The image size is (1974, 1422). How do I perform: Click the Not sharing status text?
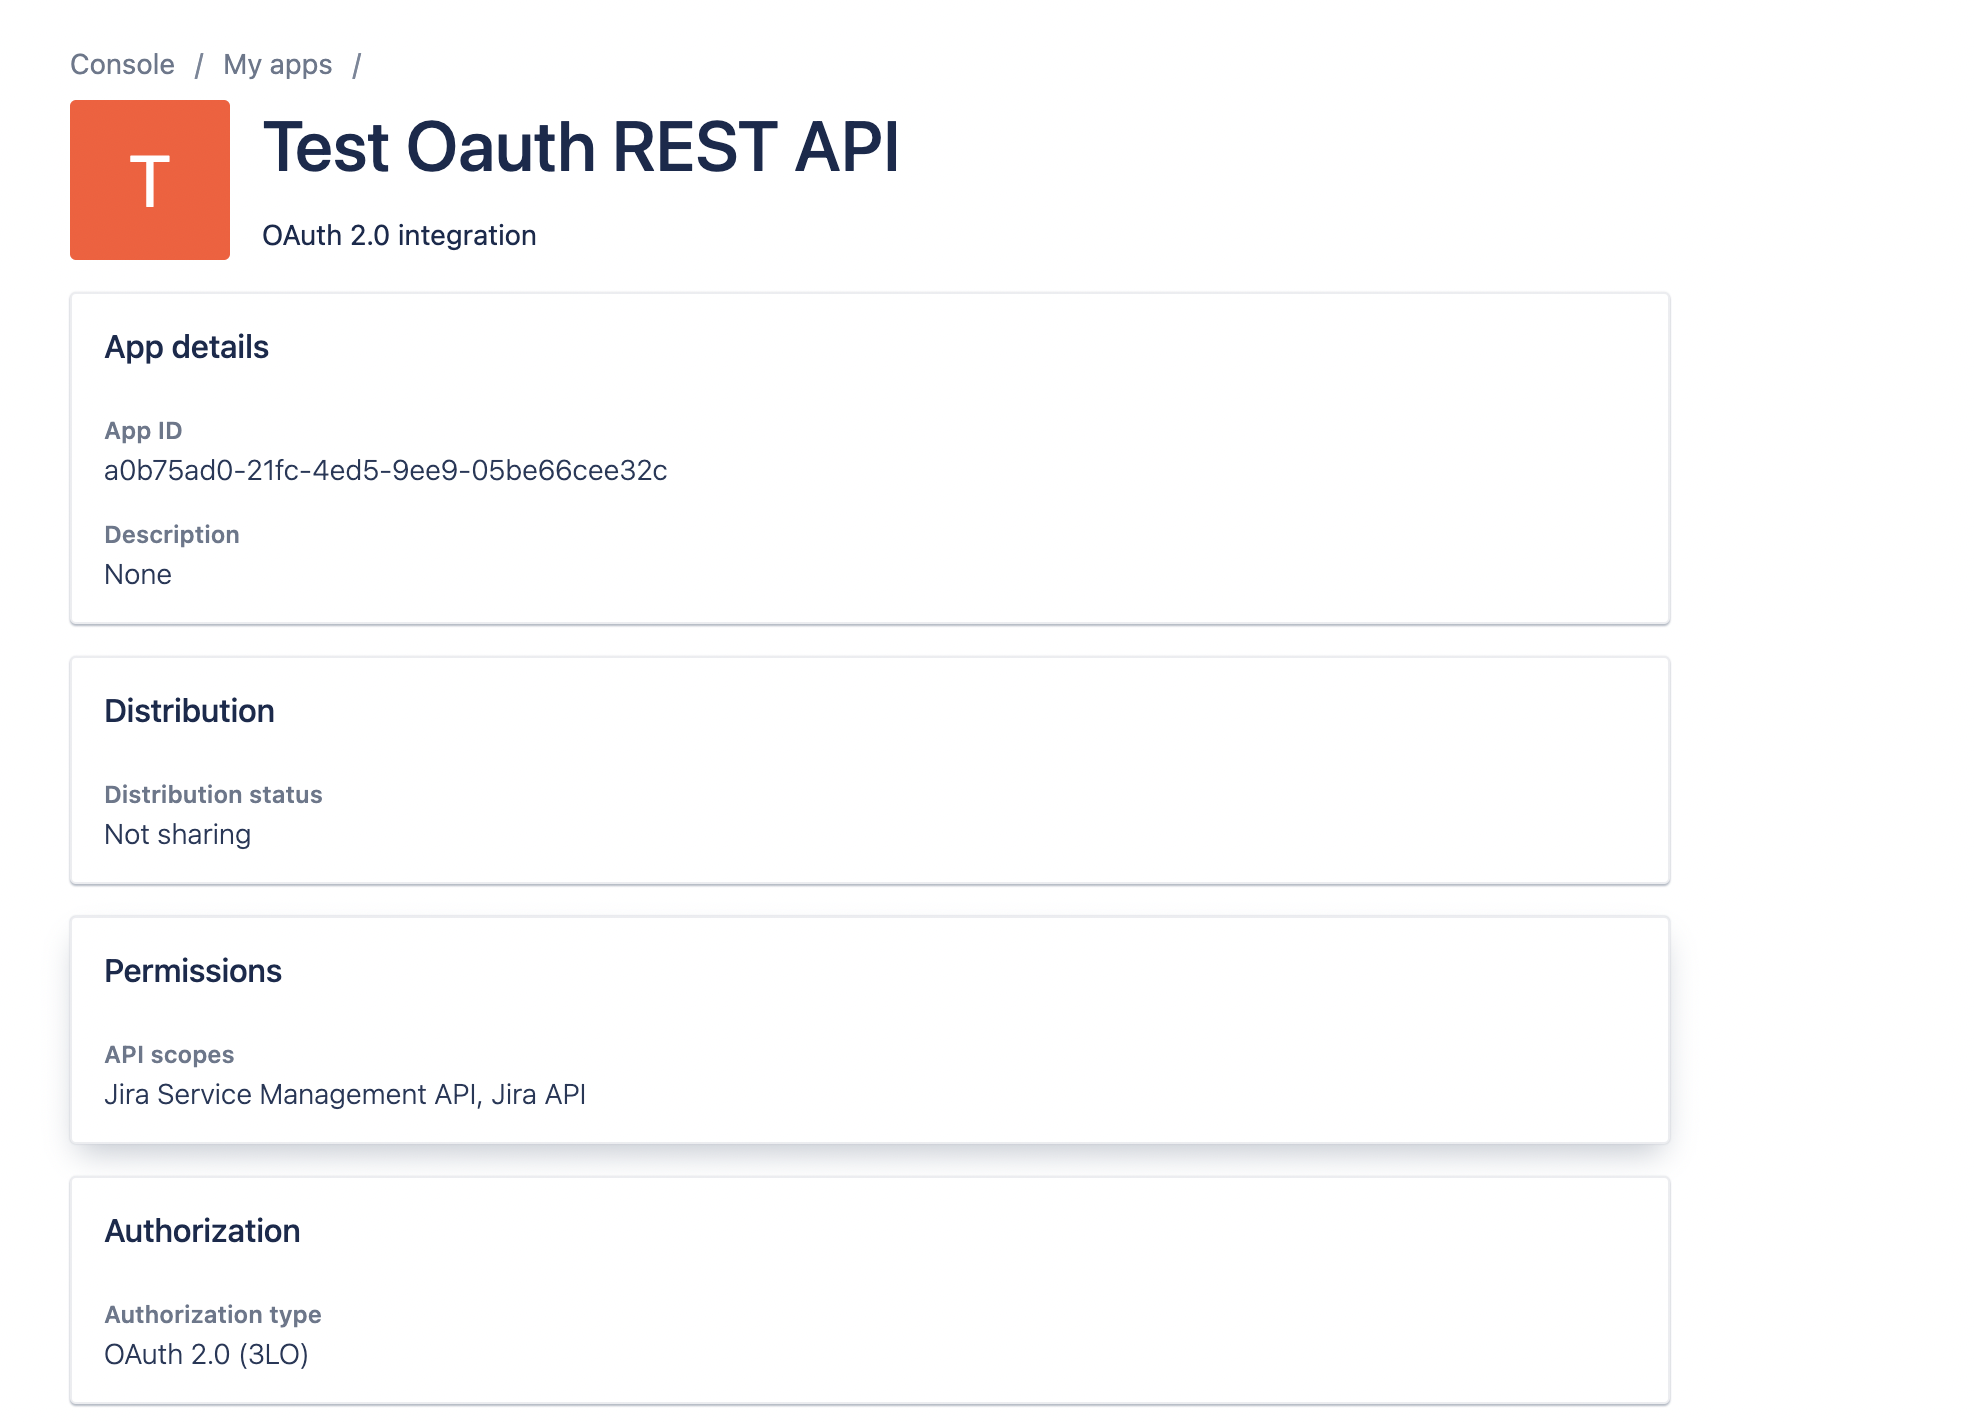[x=177, y=834]
